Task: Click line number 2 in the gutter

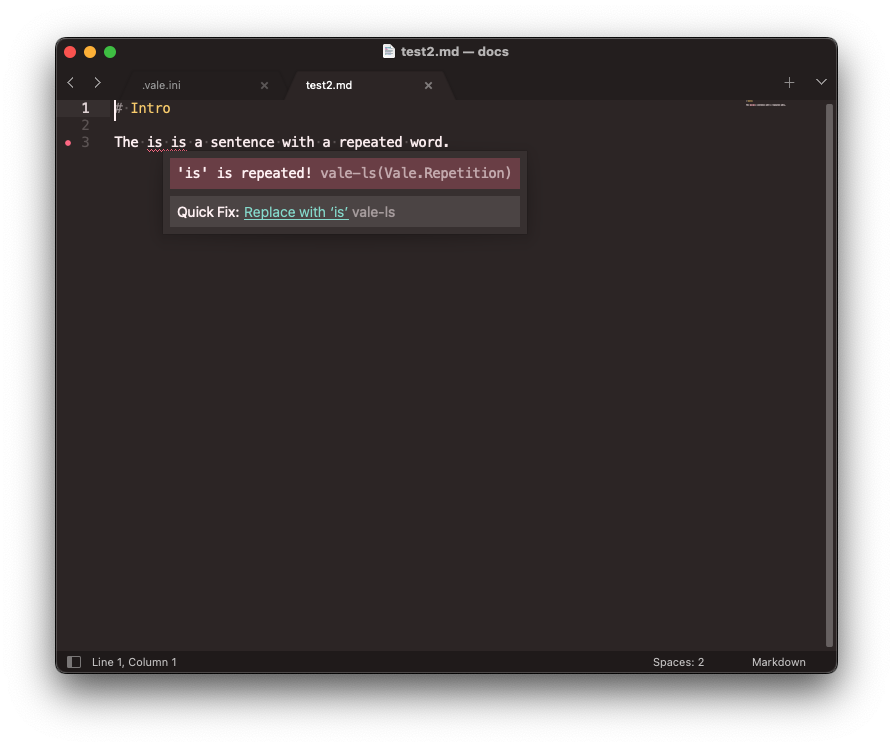Action: [85, 125]
